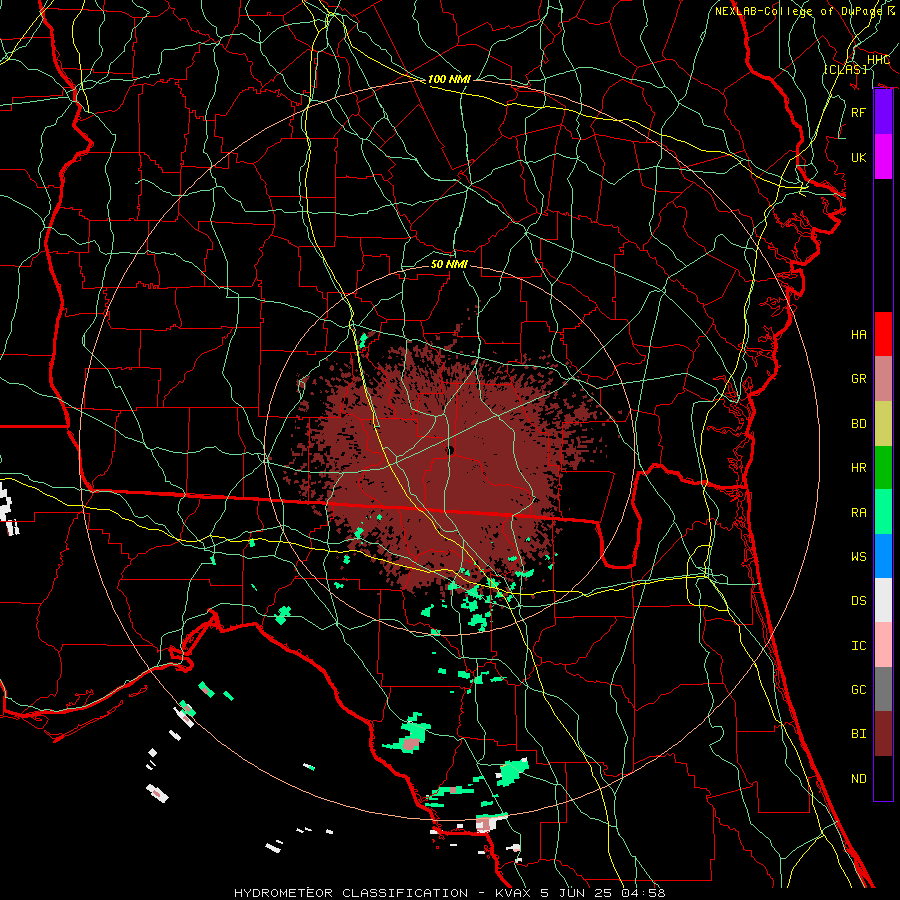This screenshot has width=900, height=900.
Task: Click the RF purple legend swatch
Action: click(883, 112)
